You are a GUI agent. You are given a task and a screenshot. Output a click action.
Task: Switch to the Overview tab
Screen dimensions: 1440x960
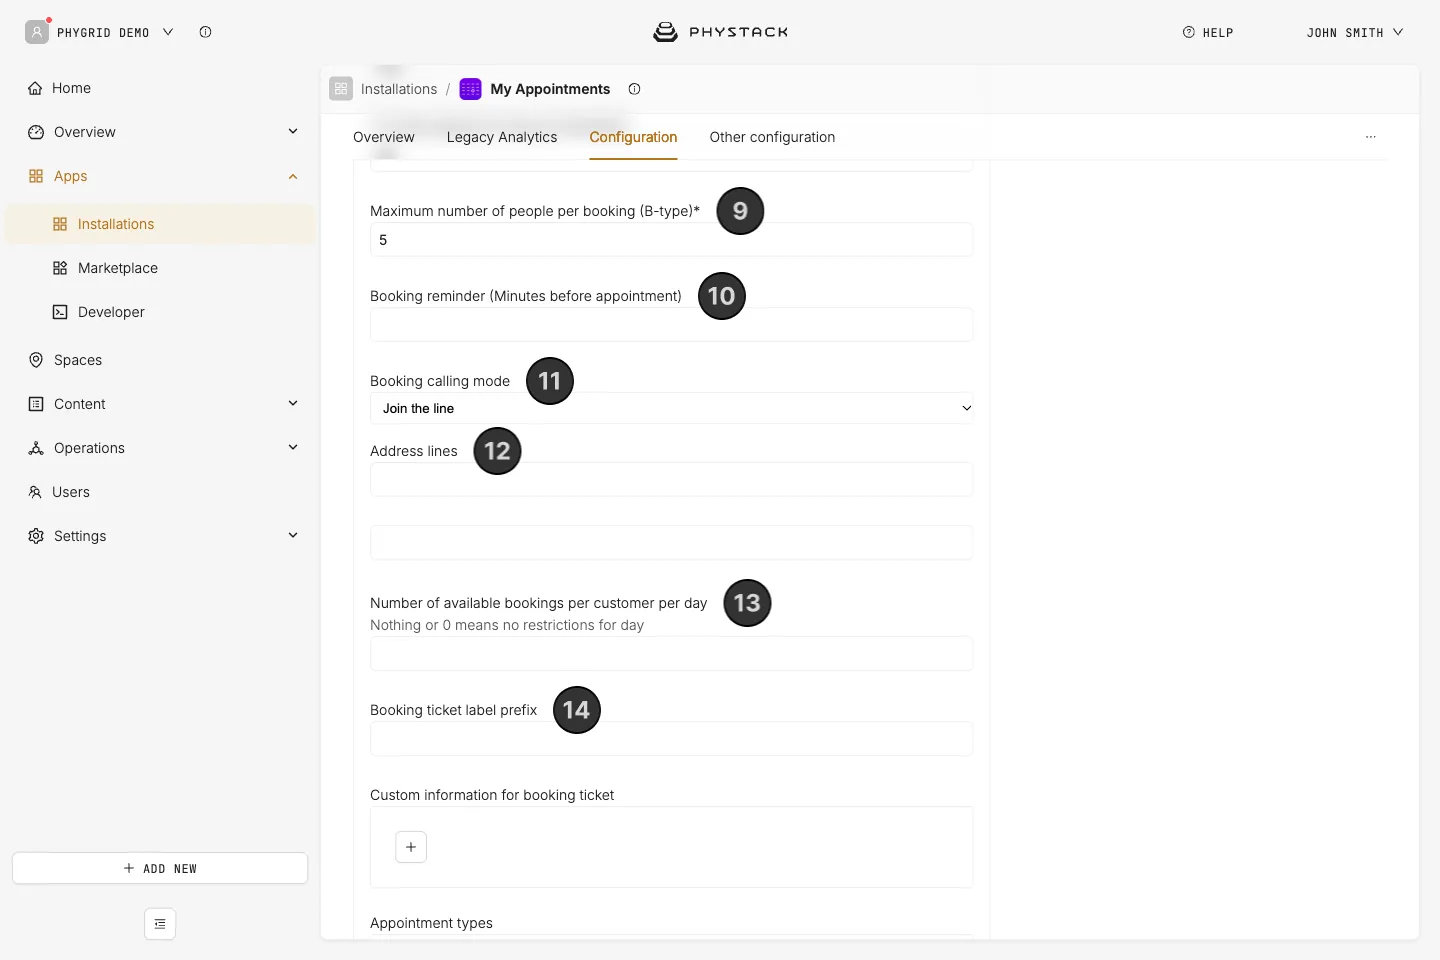384,137
